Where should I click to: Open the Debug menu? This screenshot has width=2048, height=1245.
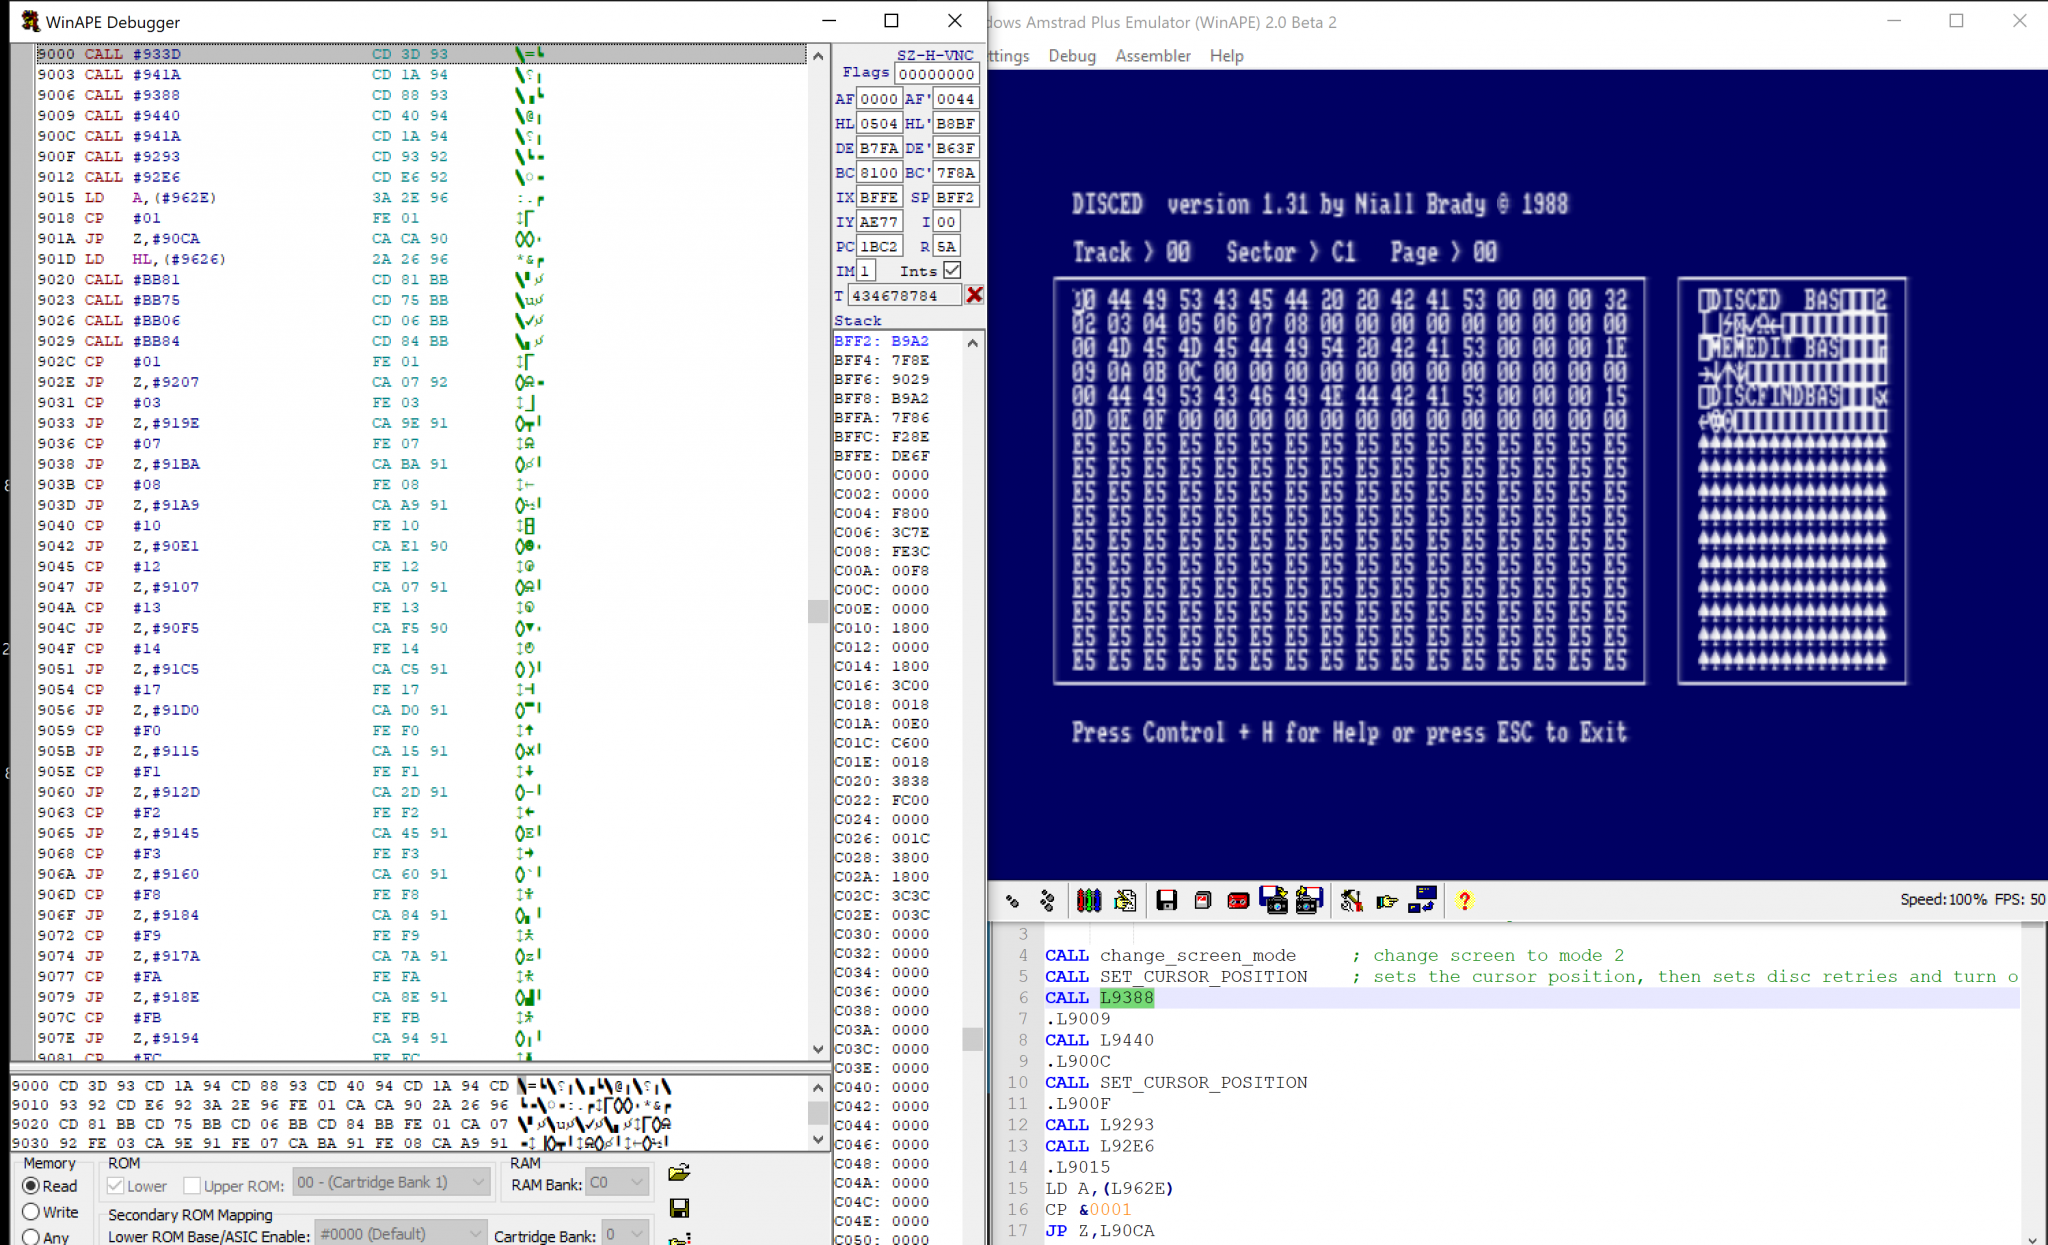coord(1071,56)
